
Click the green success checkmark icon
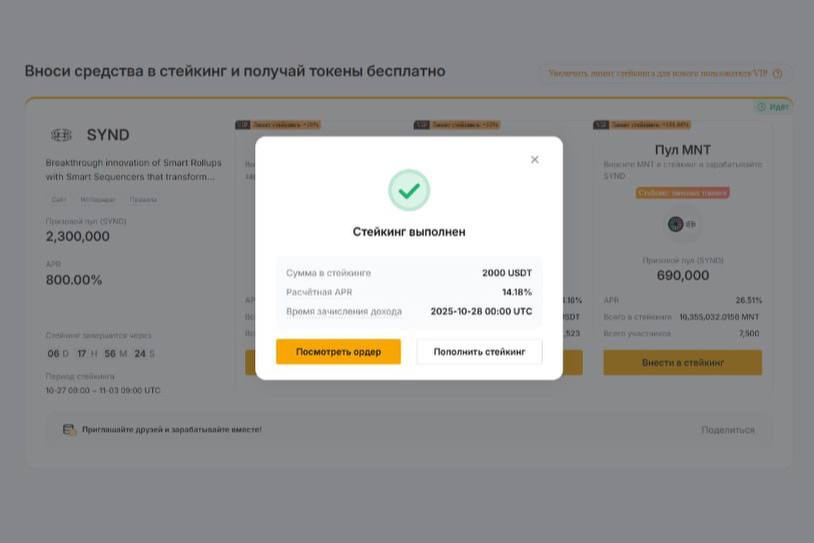coord(409,190)
